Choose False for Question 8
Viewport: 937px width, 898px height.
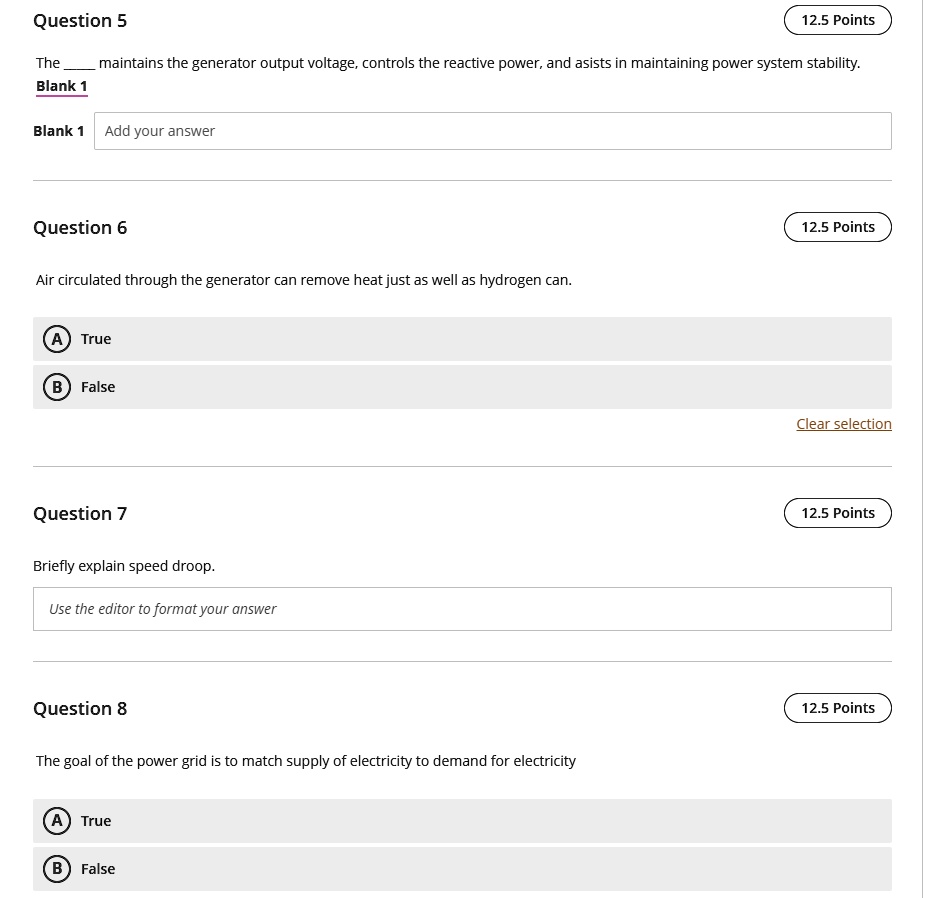click(462, 869)
